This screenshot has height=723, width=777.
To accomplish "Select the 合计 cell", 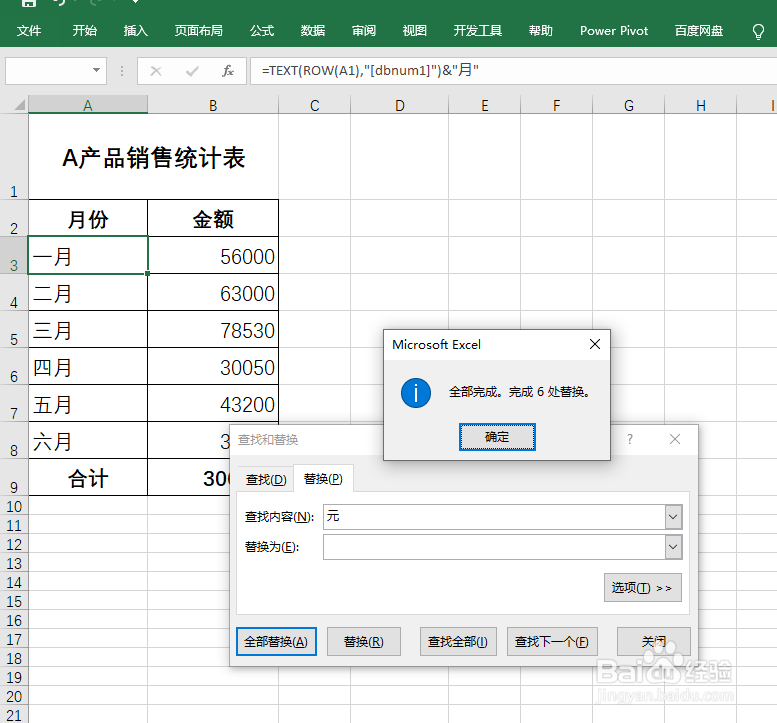I will (x=88, y=477).
